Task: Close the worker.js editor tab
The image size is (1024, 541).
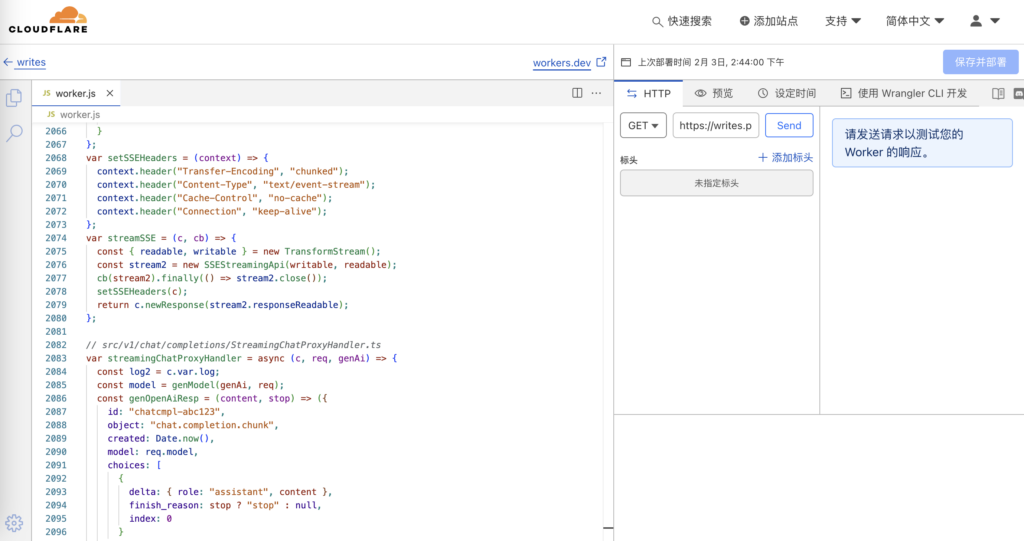Action: click(110, 93)
